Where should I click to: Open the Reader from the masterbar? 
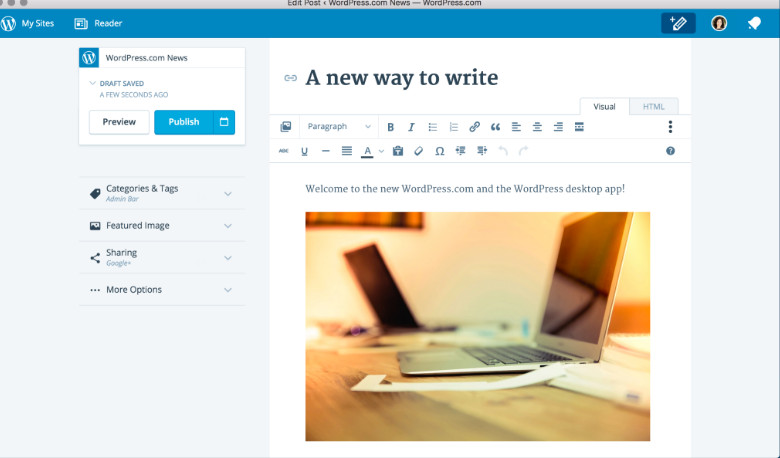98,23
